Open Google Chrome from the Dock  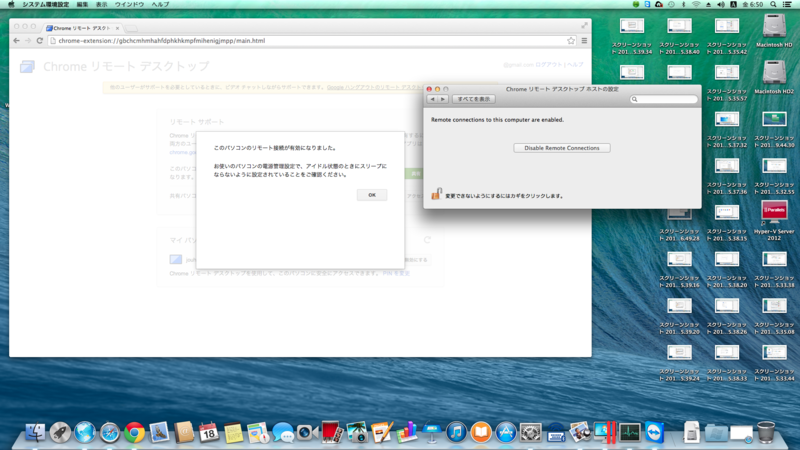pyautogui.click(x=135, y=432)
